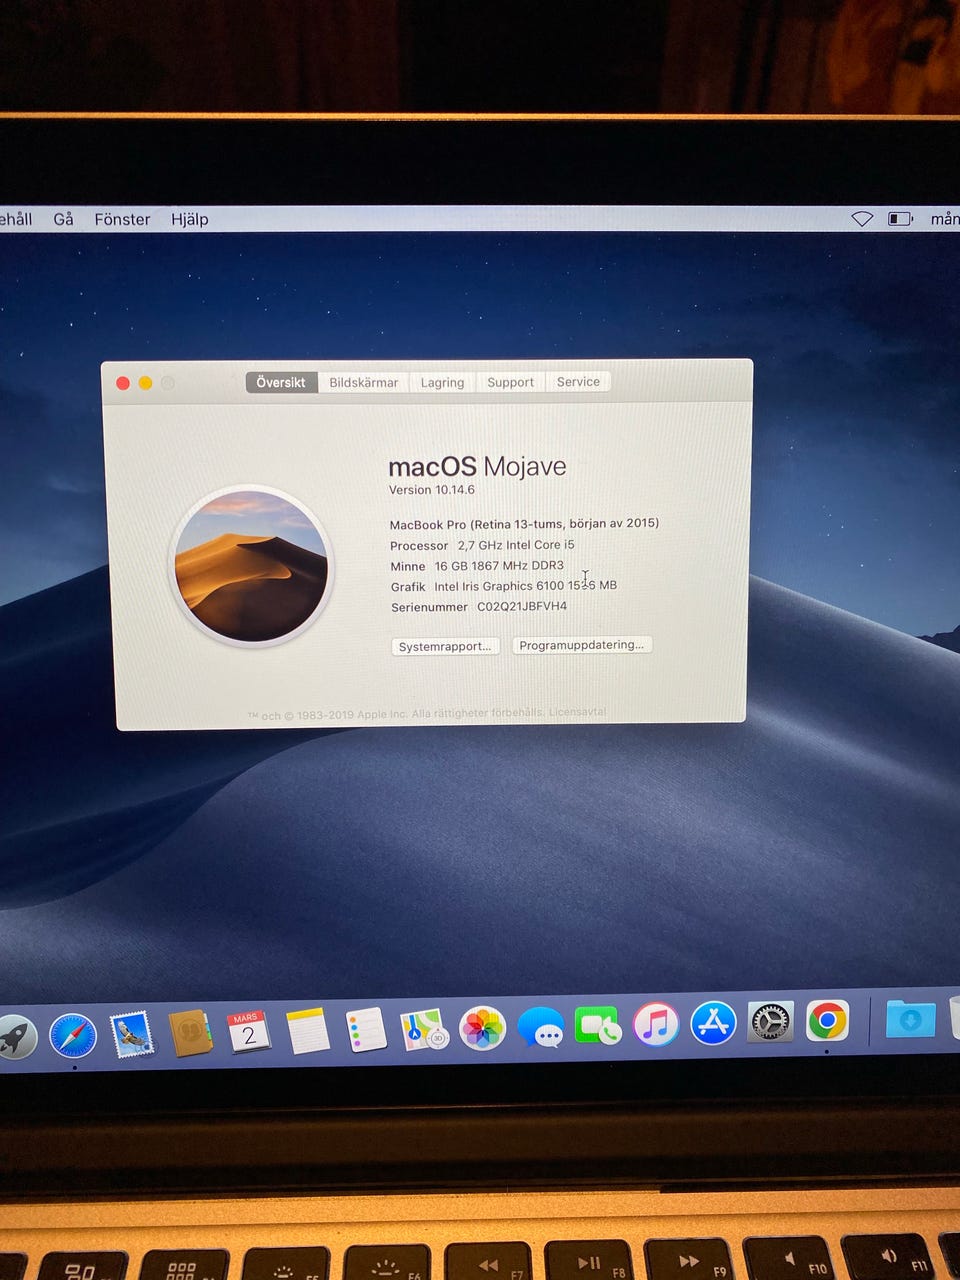Open the Downloads folder in dock
This screenshot has width=960, height=1280.
pyautogui.click(x=910, y=1020)
